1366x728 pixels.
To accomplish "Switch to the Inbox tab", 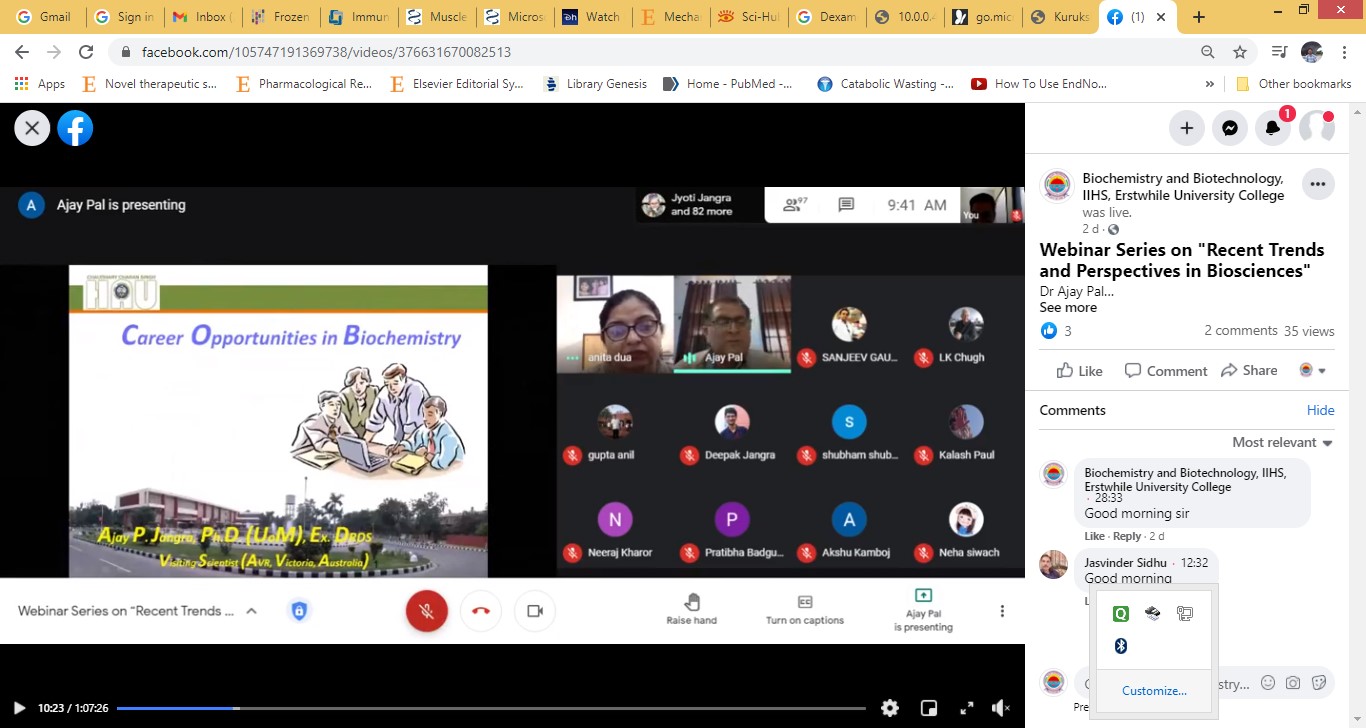I will pyautogui.click(x=203, y=17).
